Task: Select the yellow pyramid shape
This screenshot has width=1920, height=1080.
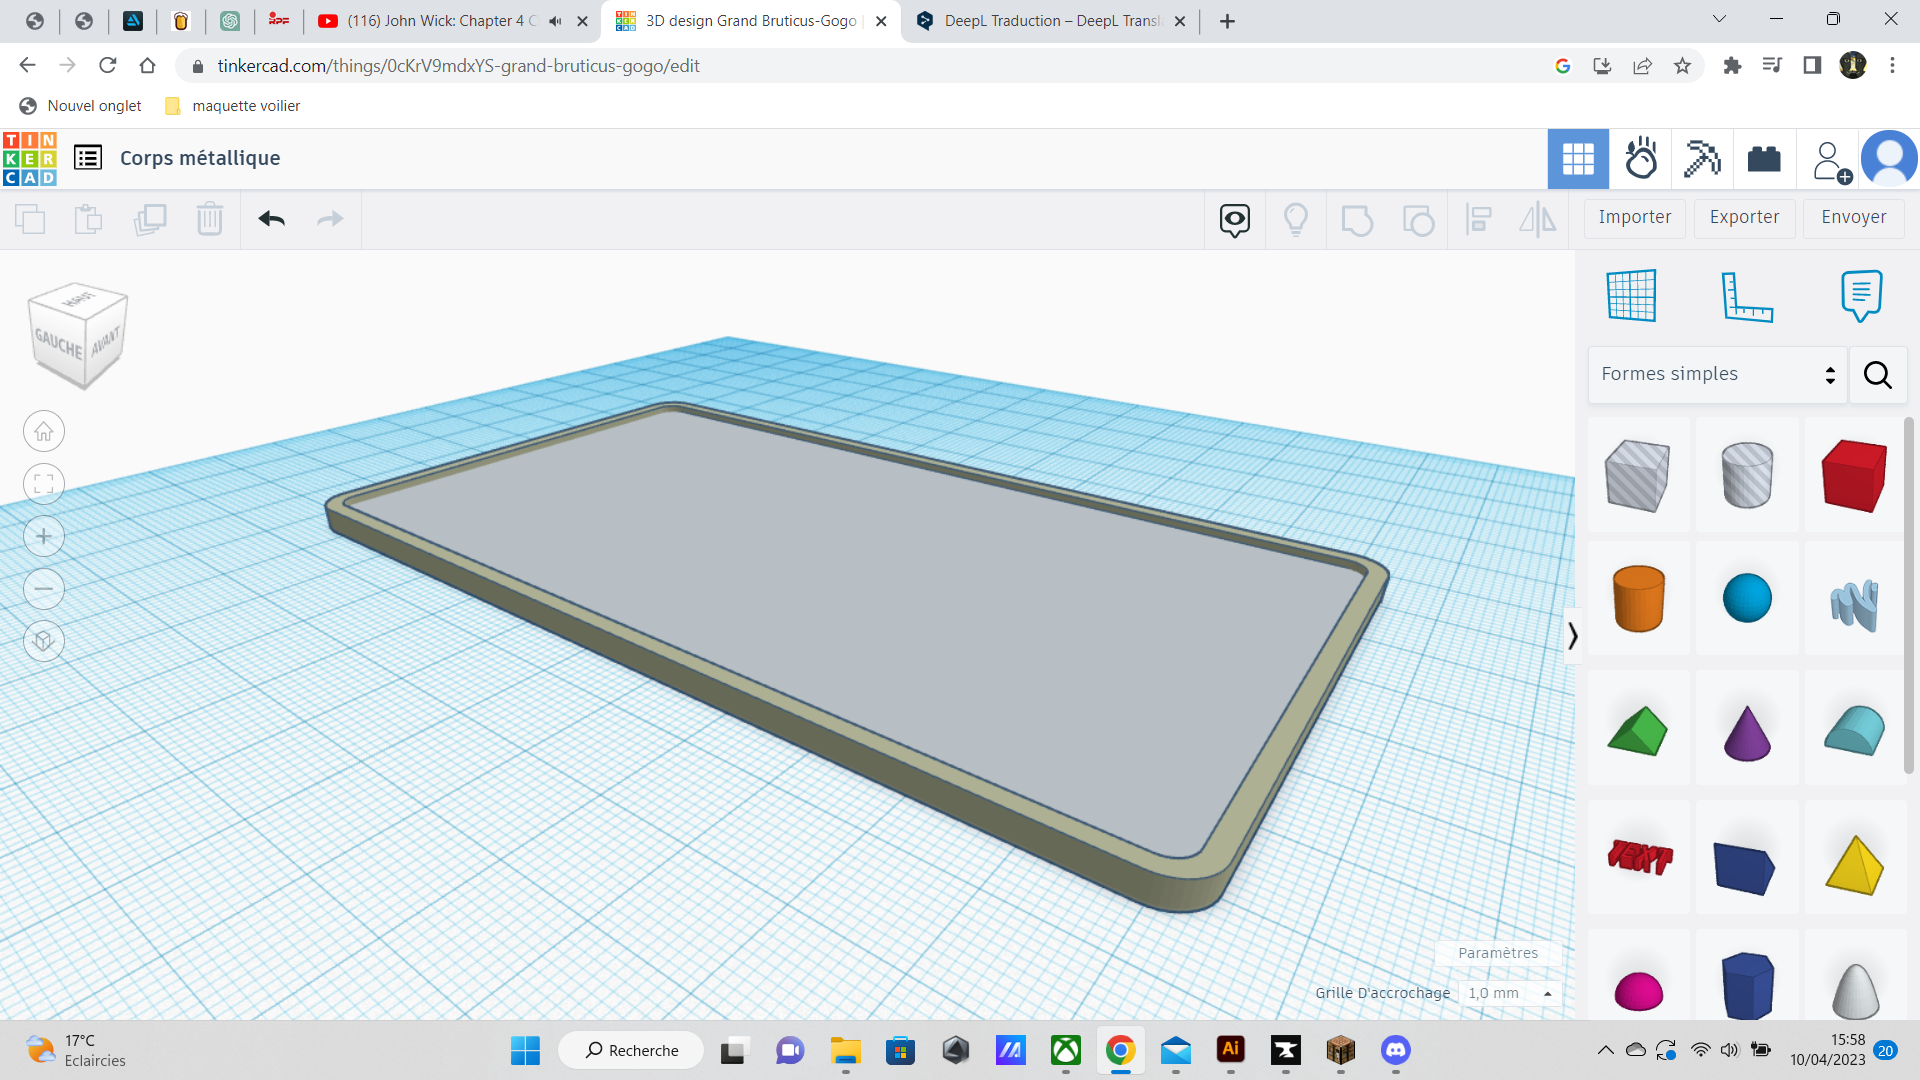Action: (1854, 864)
